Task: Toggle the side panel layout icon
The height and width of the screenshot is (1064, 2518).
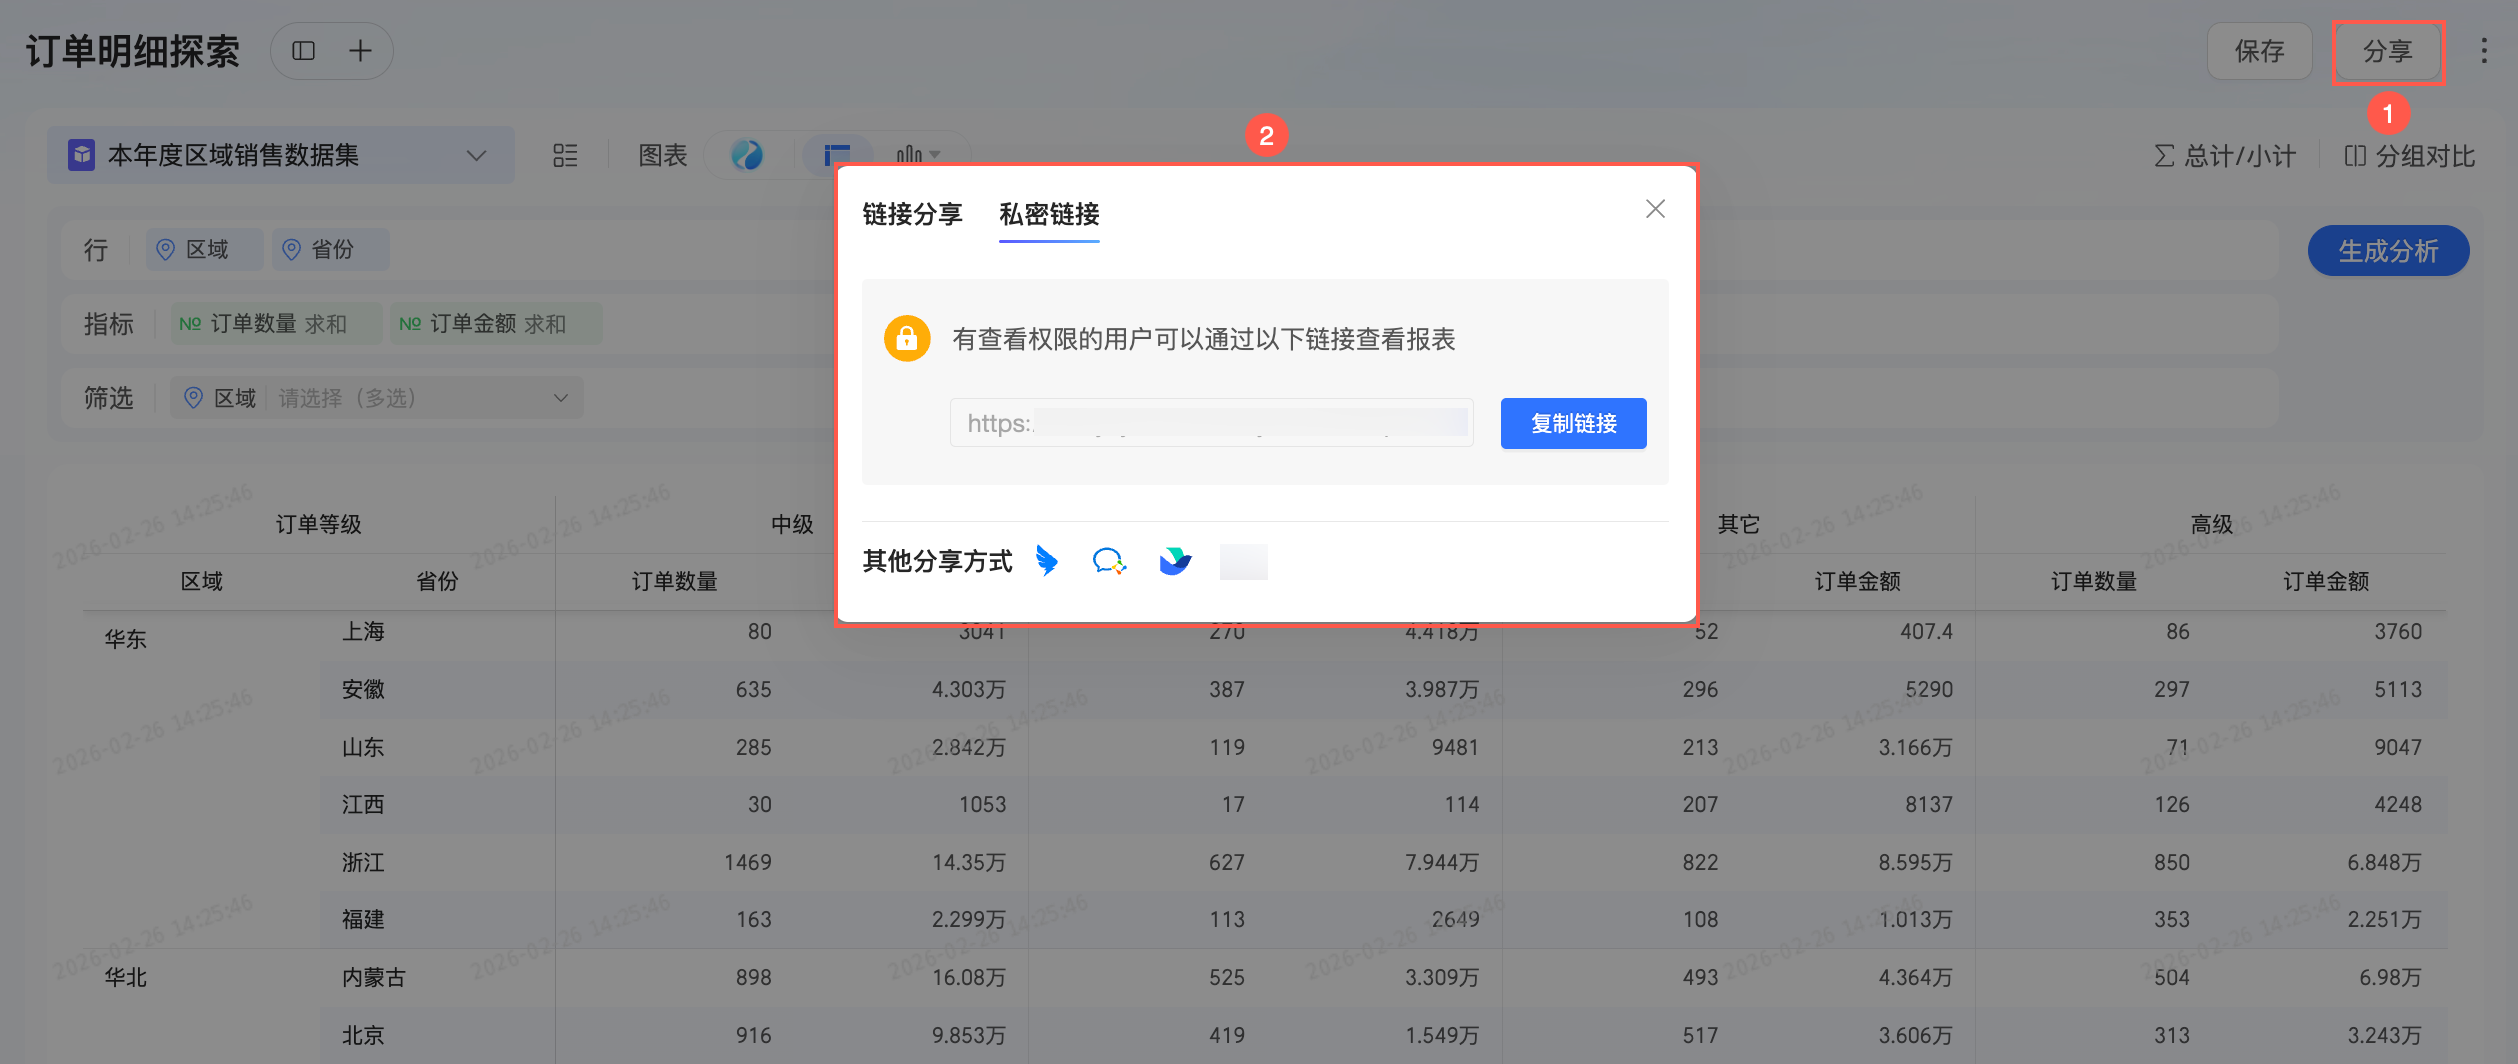Action: click(x=304, y=51)
